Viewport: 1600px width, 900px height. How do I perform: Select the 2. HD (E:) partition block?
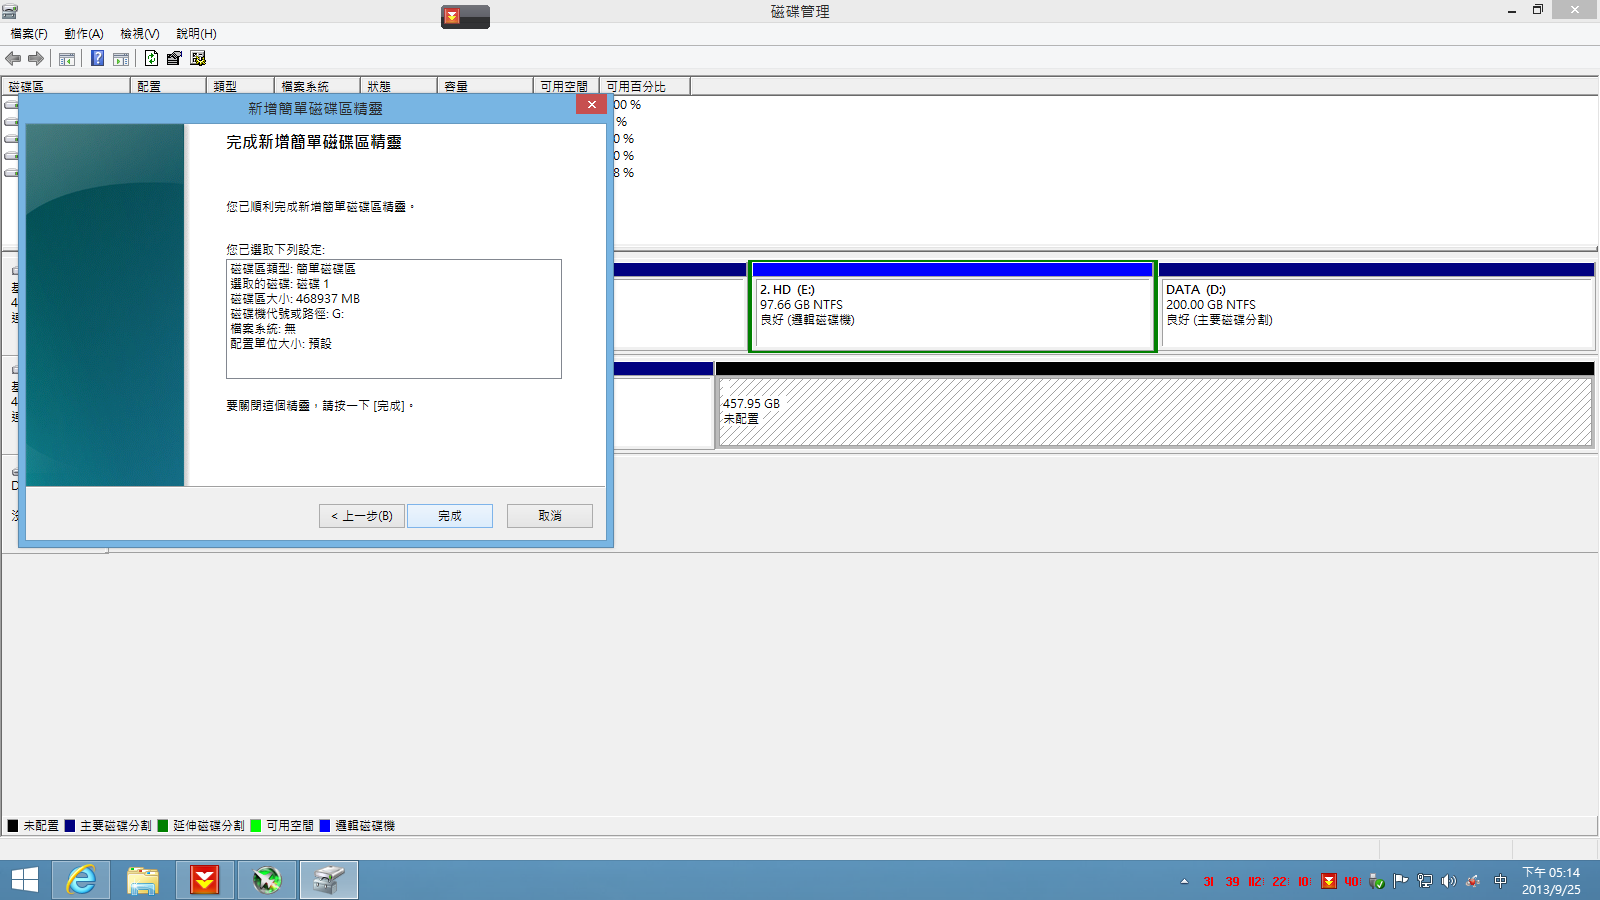tap(953, 307)
